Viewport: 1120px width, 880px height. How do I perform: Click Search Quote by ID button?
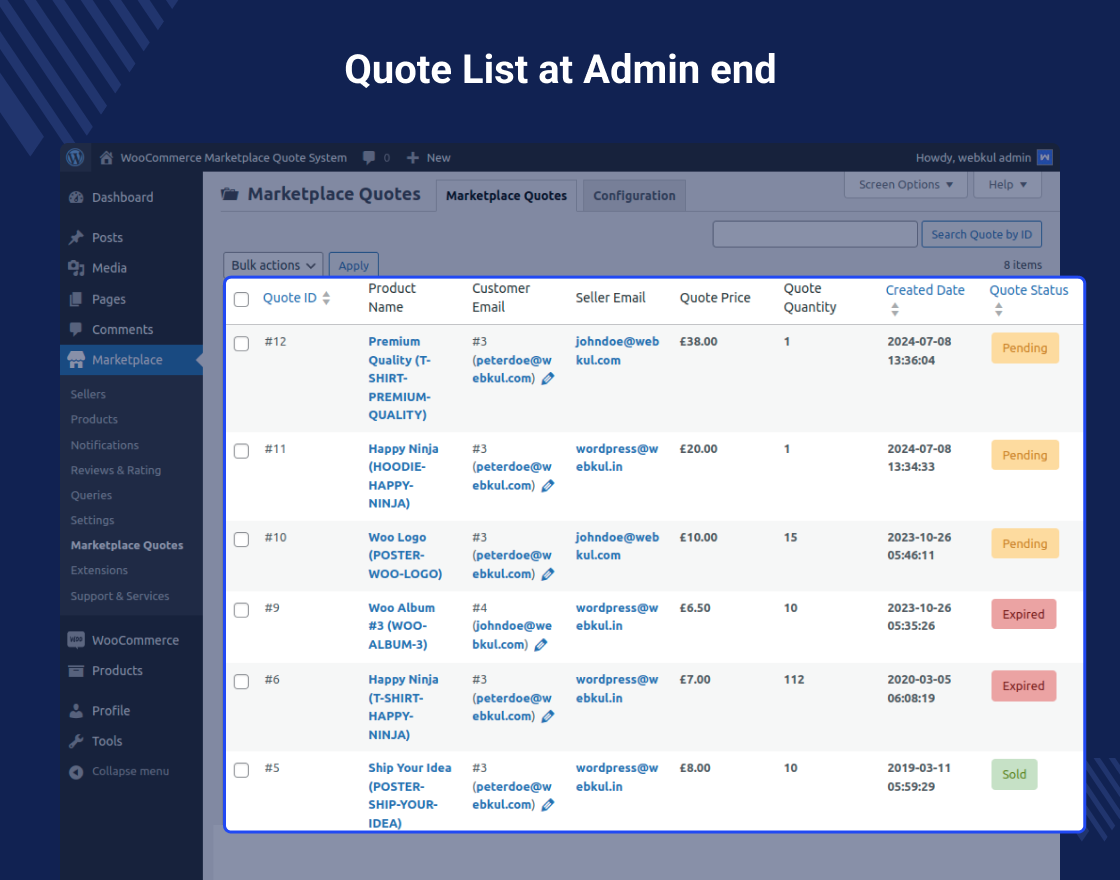[981, 234]
